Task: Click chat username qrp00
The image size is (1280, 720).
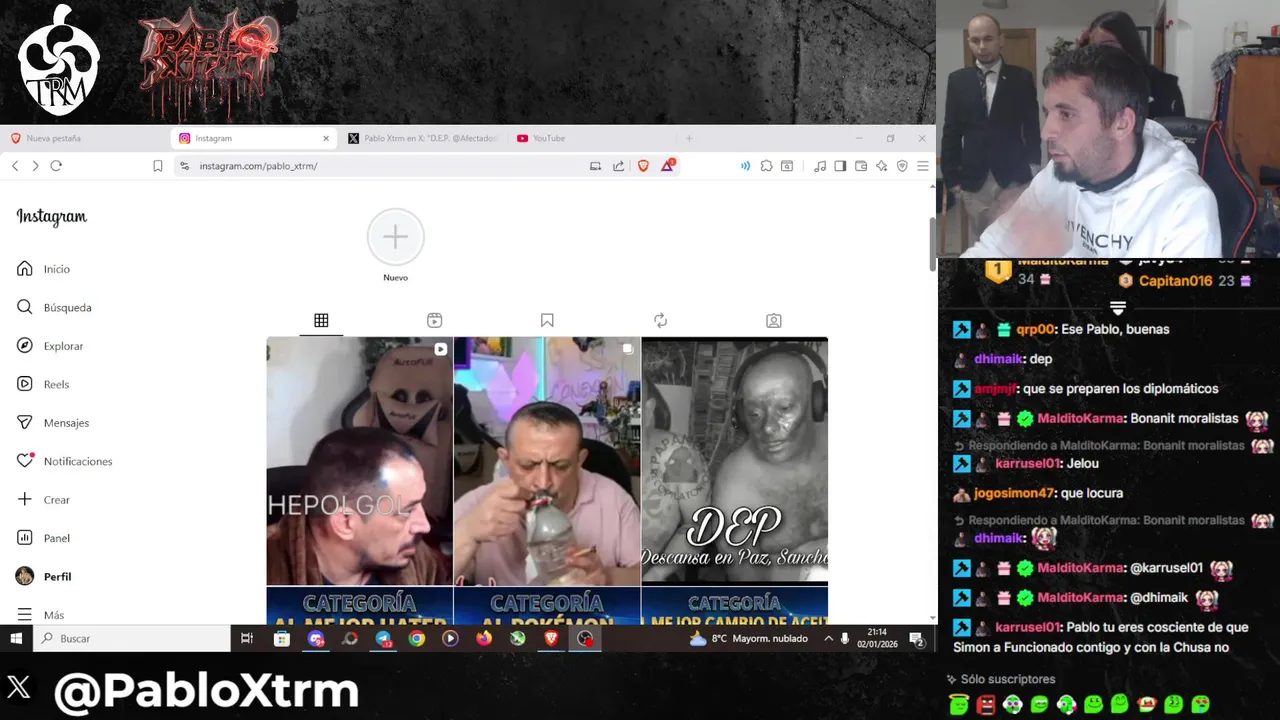Action: coord(1036,329)
